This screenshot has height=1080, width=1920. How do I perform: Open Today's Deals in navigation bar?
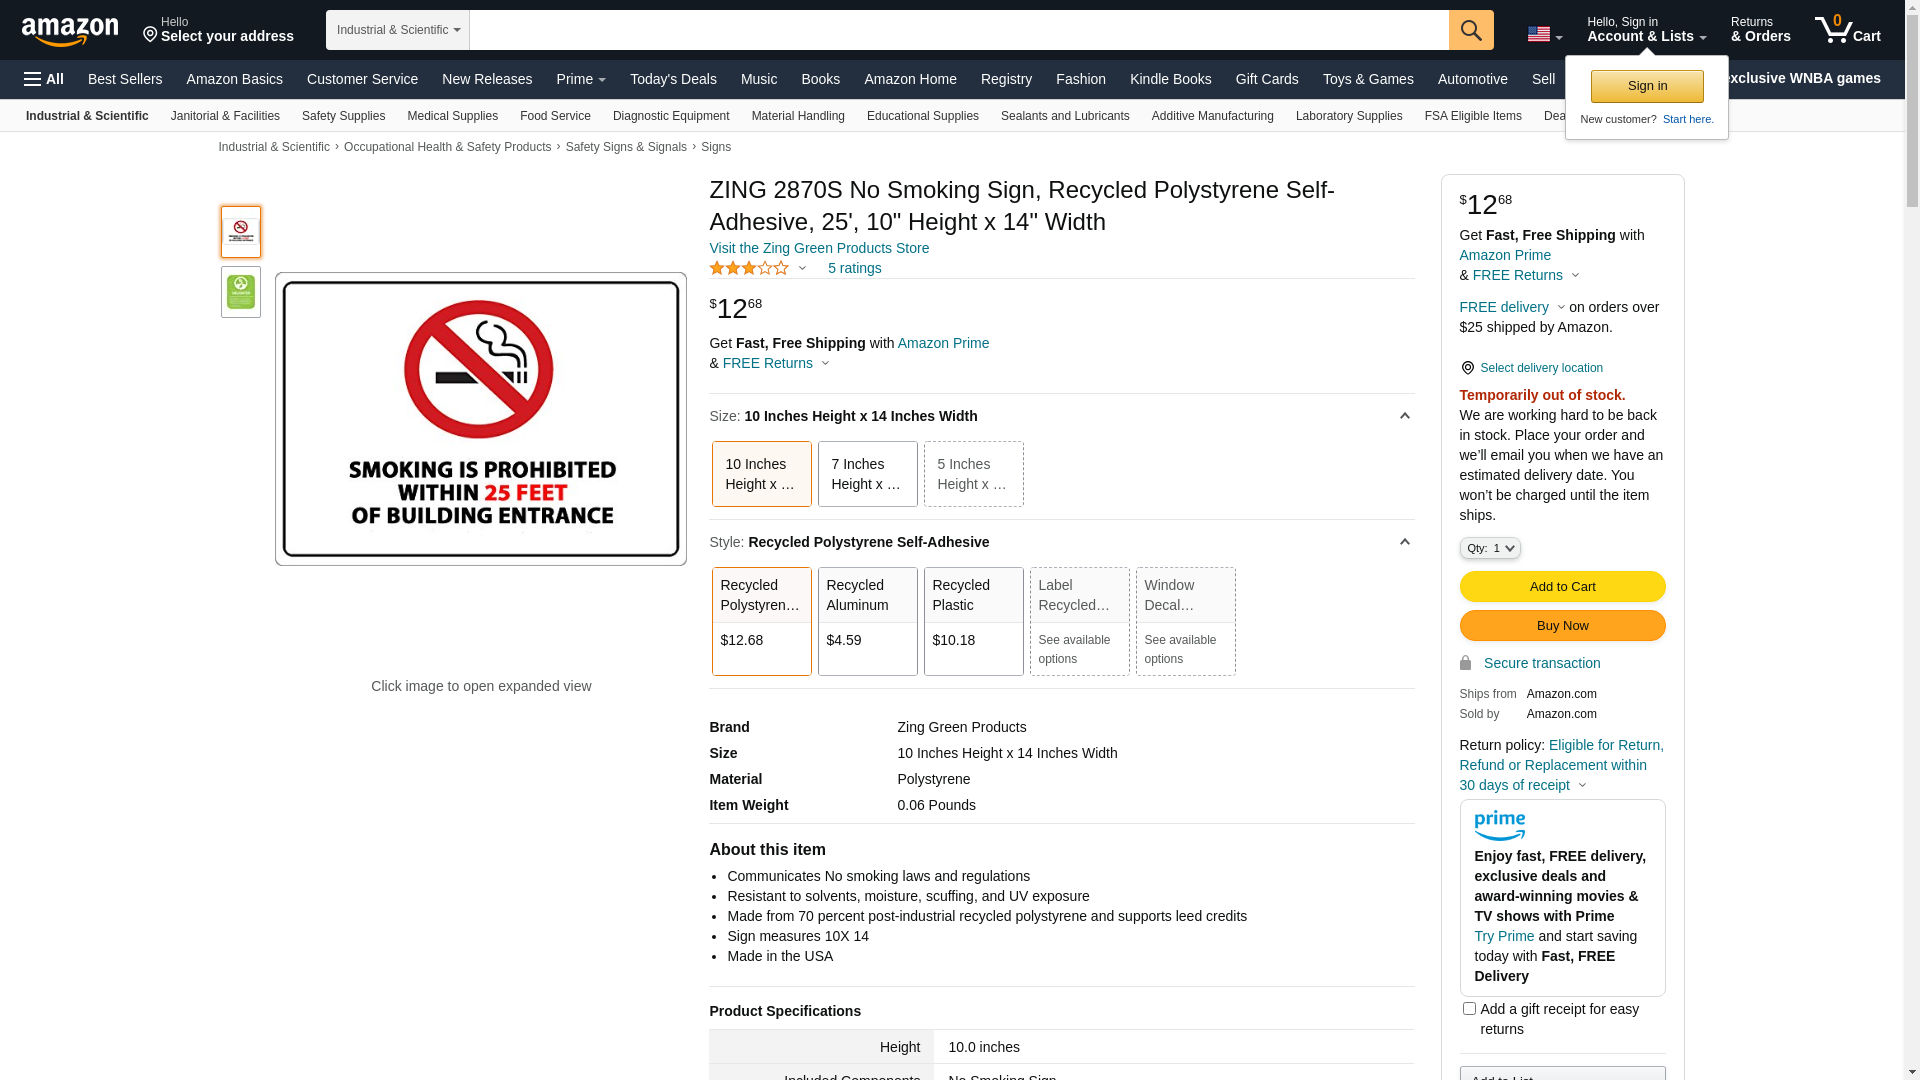coord(673,79)
